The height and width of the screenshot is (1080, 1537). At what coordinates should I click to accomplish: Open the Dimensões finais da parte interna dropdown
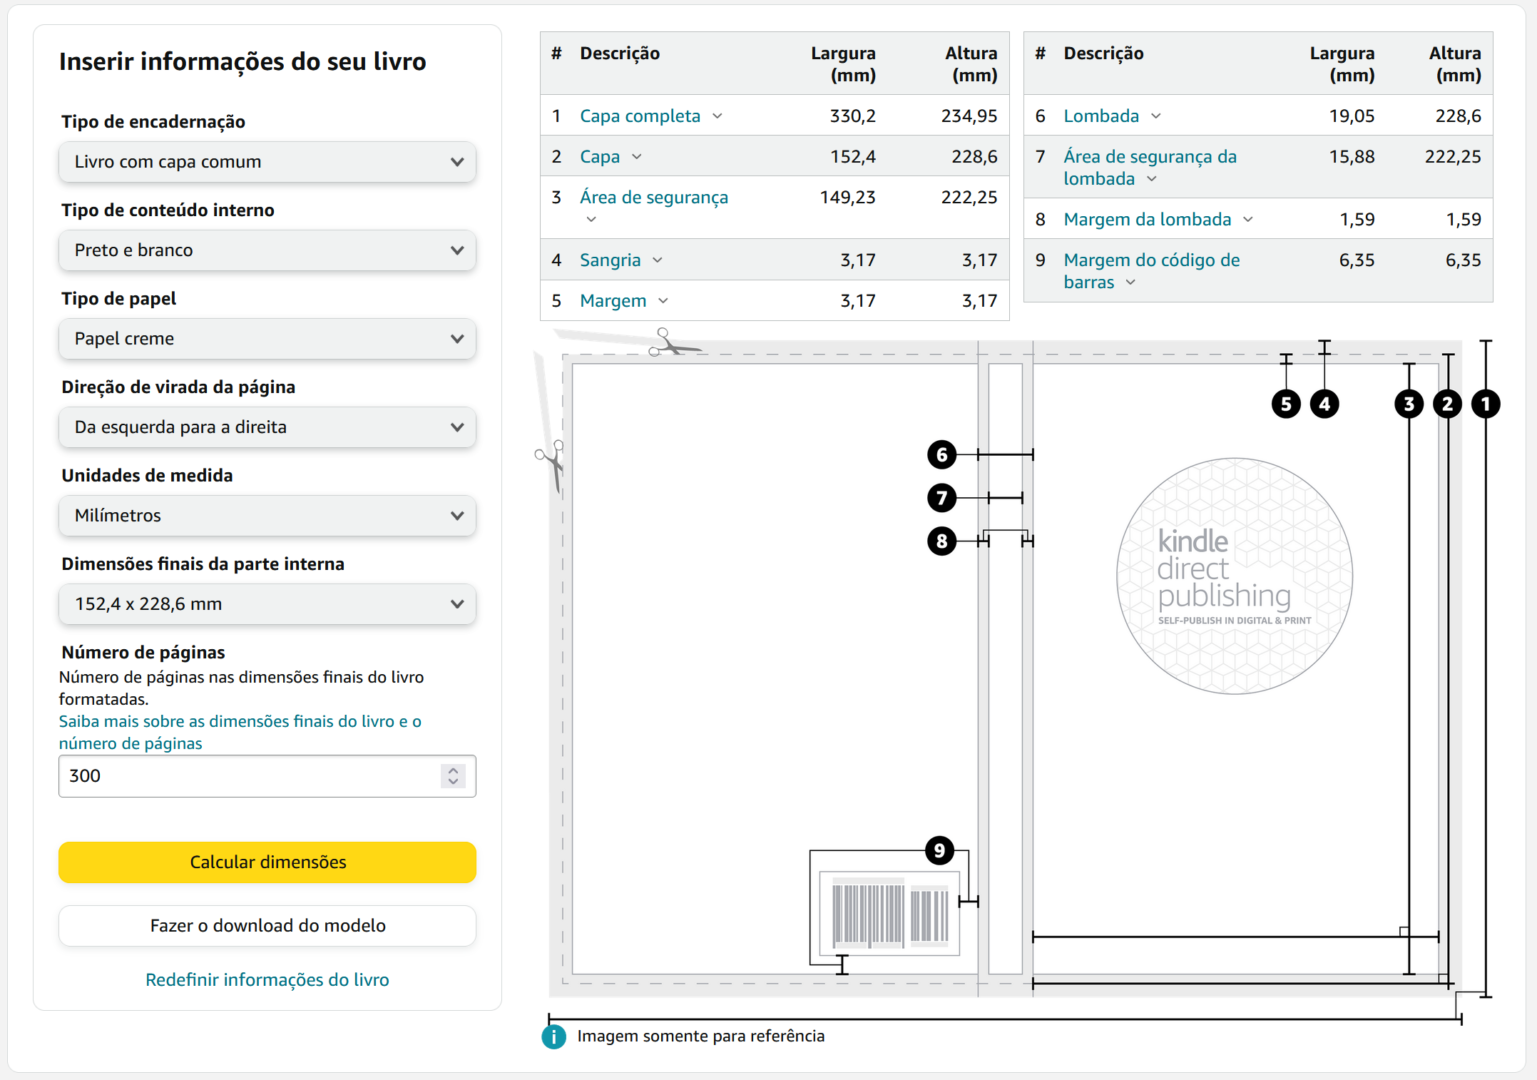pos(267,604)
